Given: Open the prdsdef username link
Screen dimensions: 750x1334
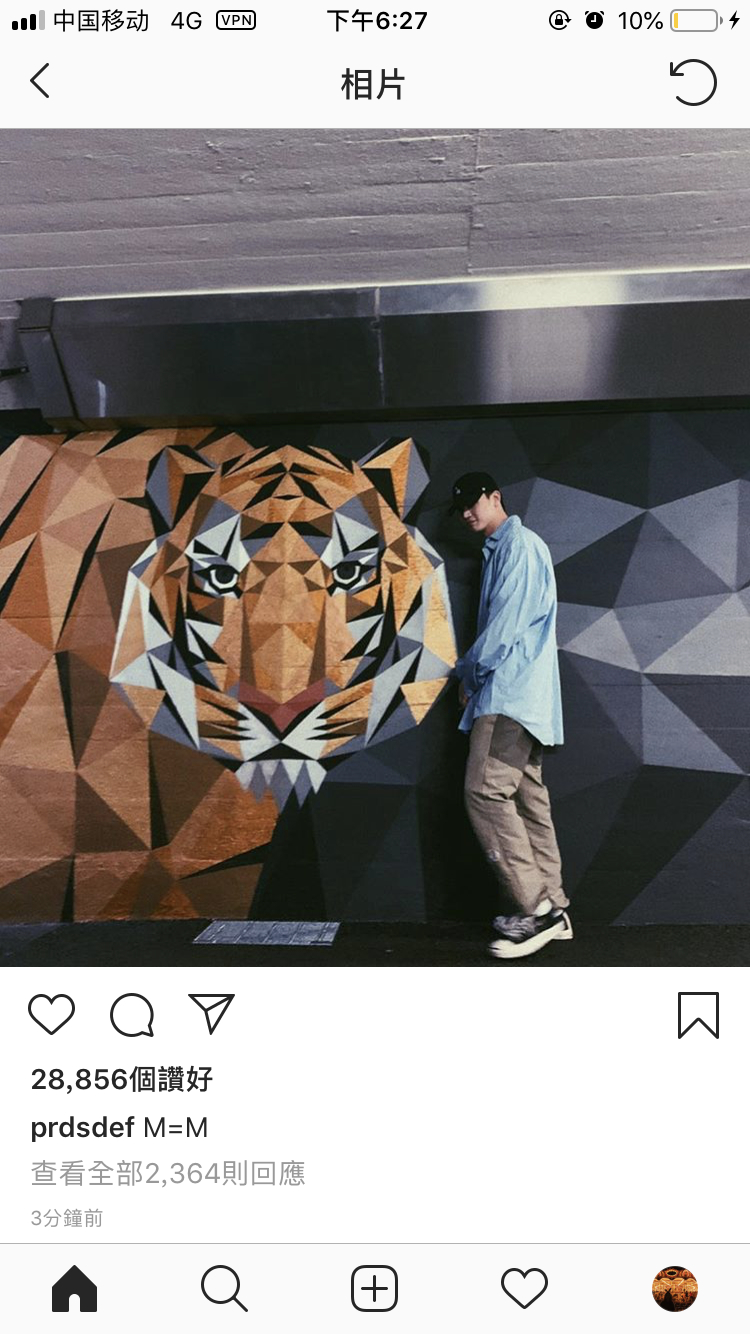Looking at the screenshot, I should coord(82,1128).
